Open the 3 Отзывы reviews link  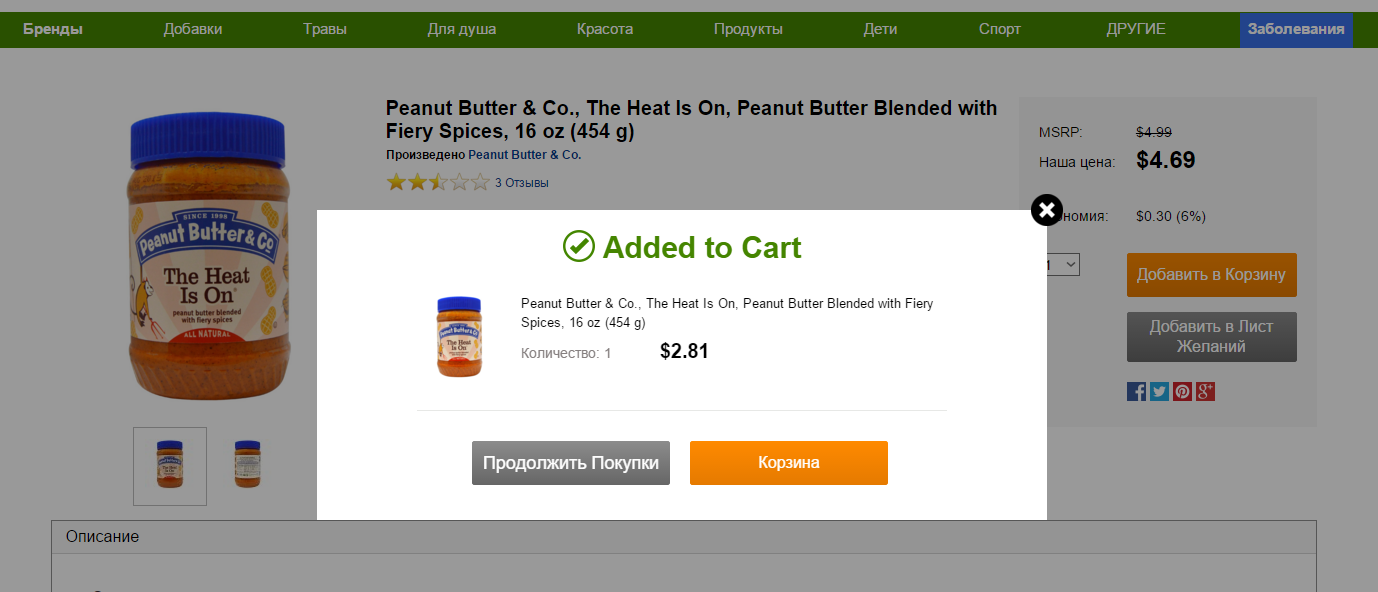tap(521, 183)
